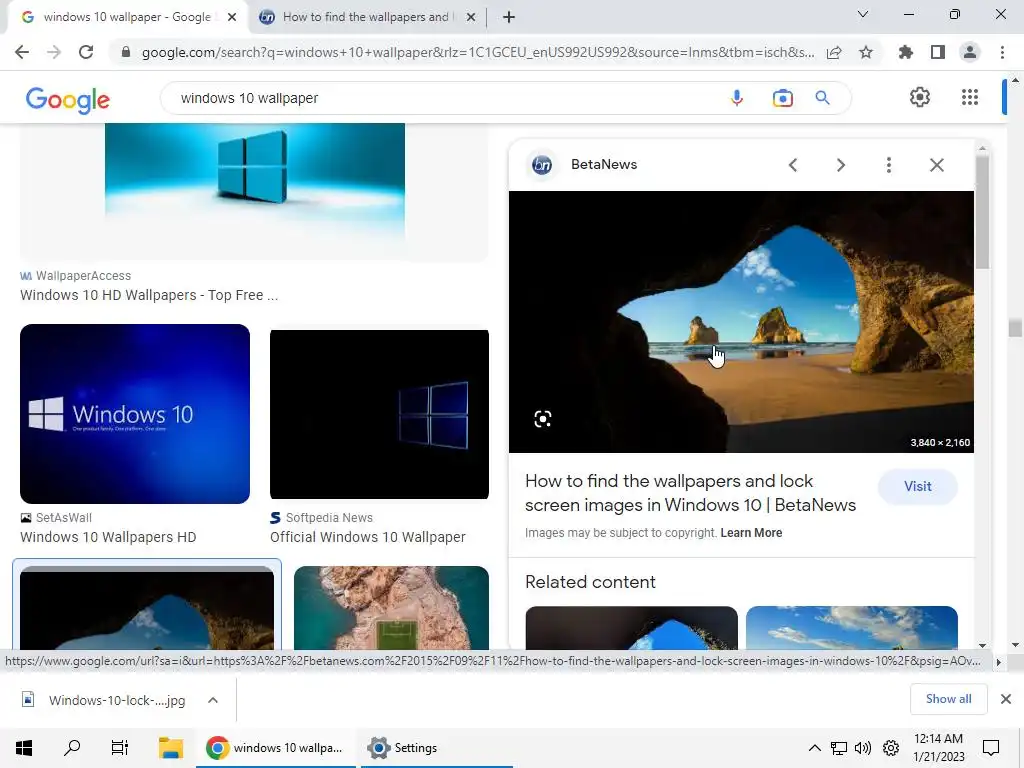This screenshot has height=768, width=1024.
Task: Select the dark Windows logo wallpaper thumbnail
Action: click(379, 415)
